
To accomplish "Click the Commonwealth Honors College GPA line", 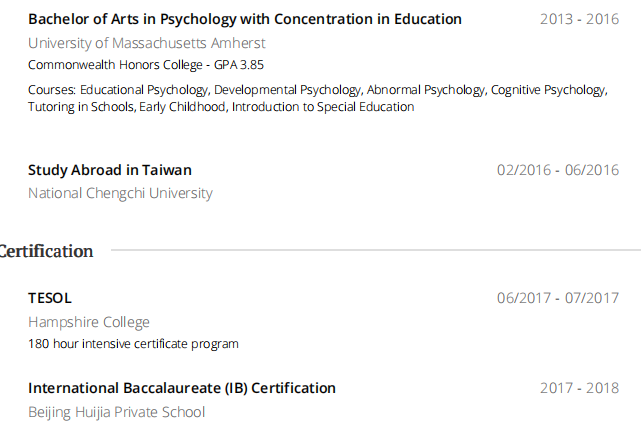I will [x=146, y=64].
